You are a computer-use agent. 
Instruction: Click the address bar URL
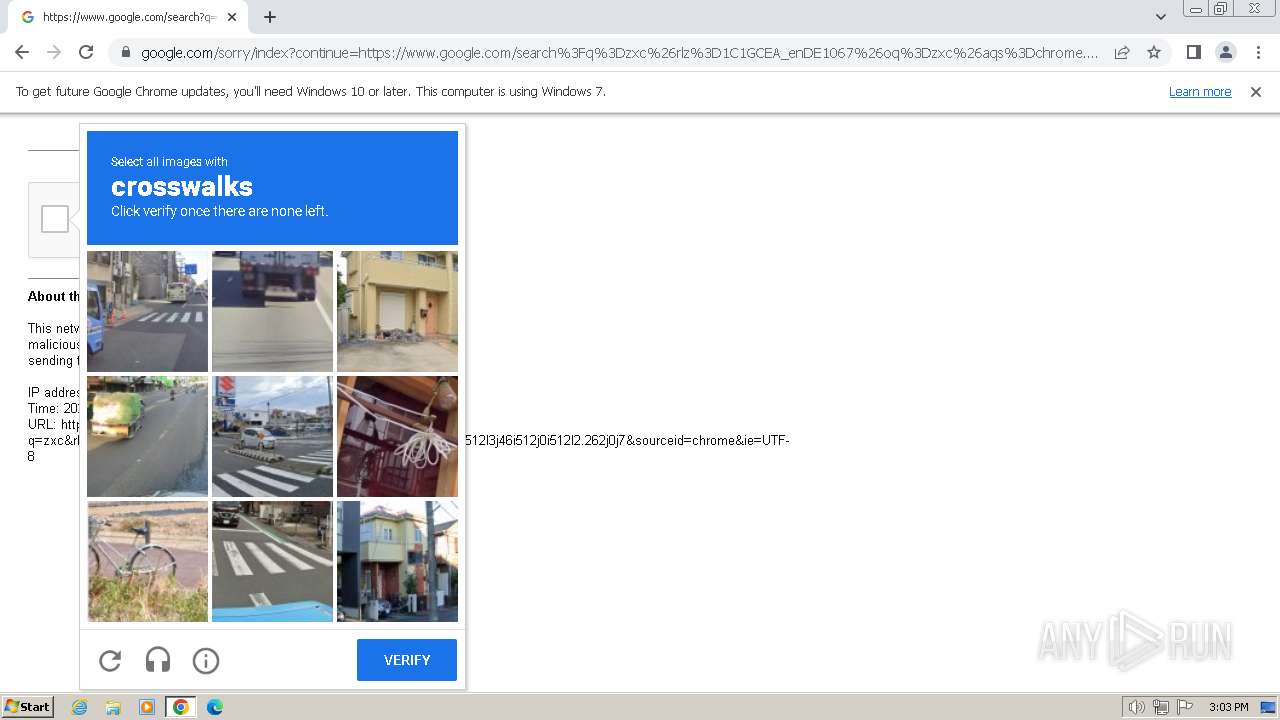[619, 52]
